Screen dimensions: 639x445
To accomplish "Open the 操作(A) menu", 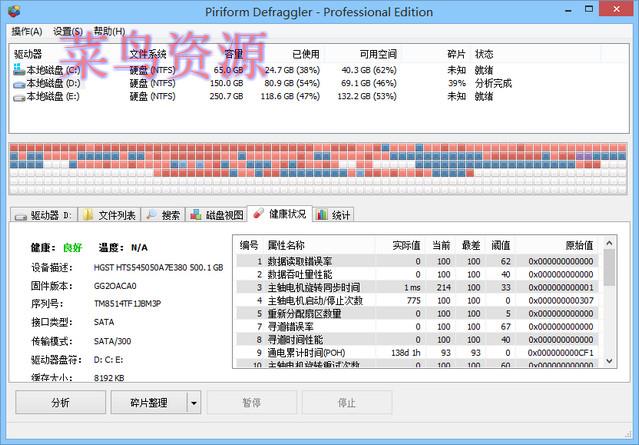I will 26,31.
